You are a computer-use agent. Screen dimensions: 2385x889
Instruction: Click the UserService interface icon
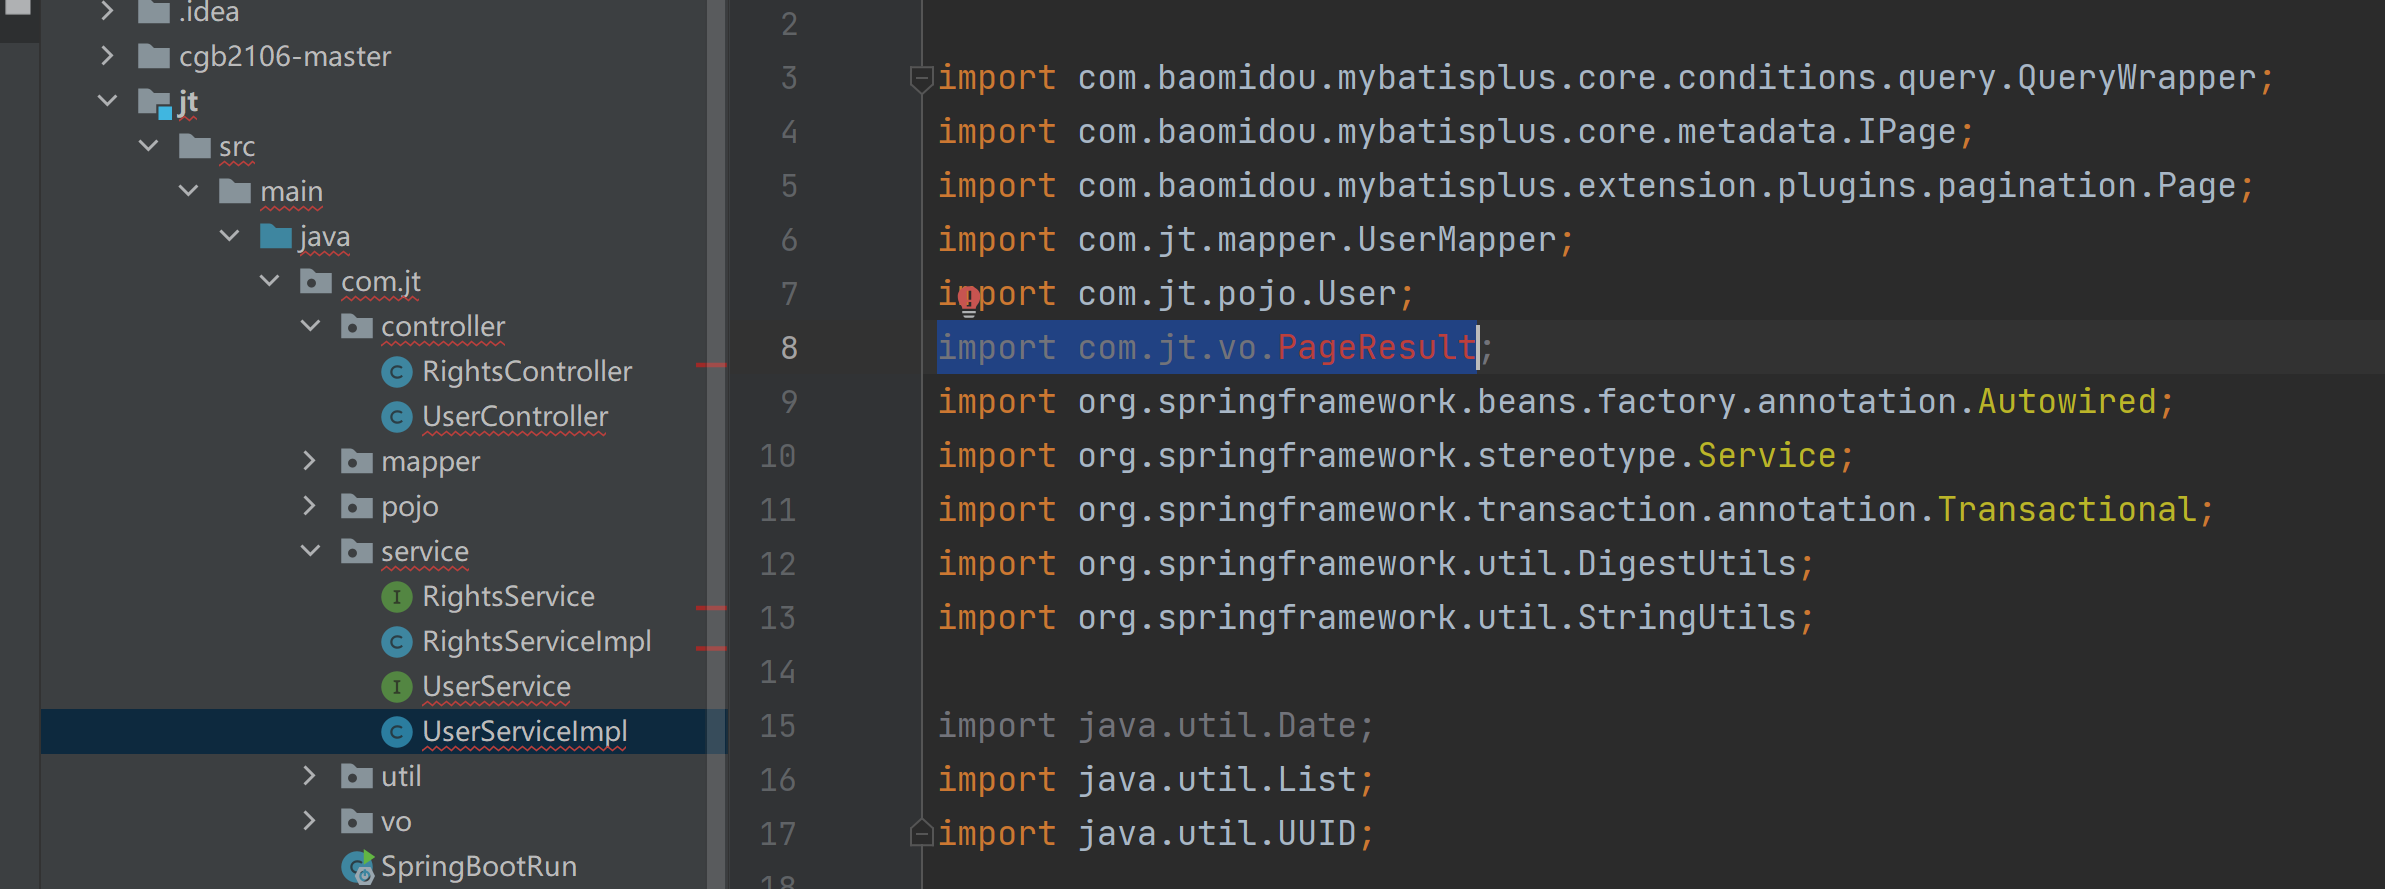[397, 687]
